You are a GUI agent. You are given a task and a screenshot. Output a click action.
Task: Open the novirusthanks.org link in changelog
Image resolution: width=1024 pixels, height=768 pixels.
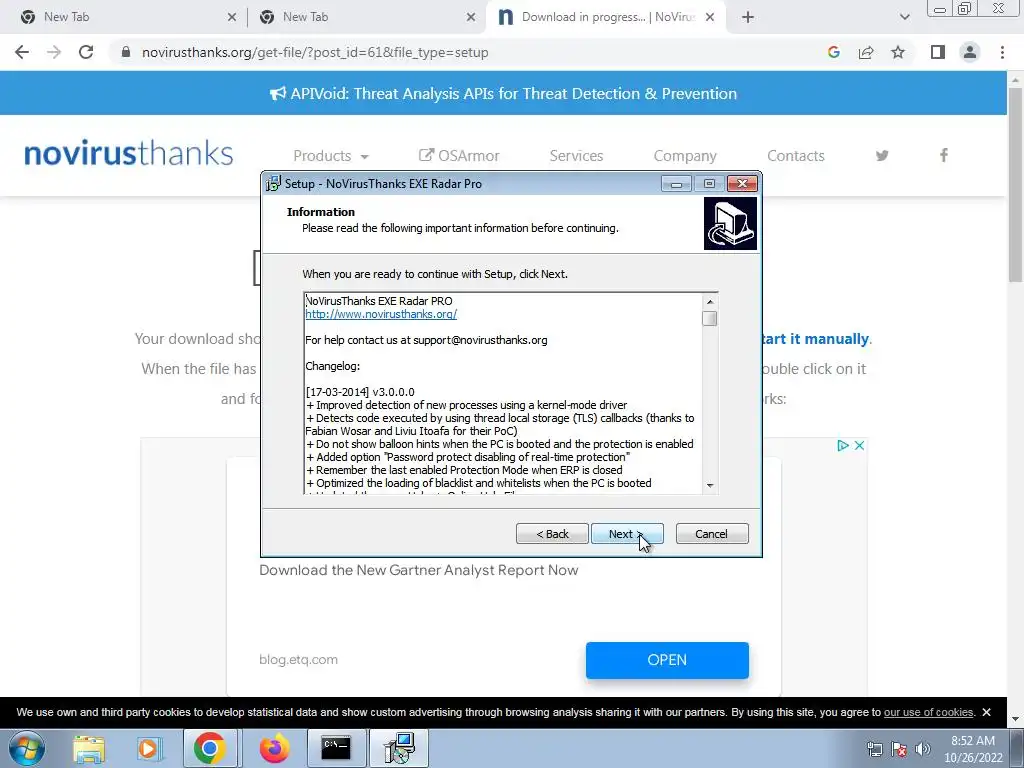[x=381, y=314]
